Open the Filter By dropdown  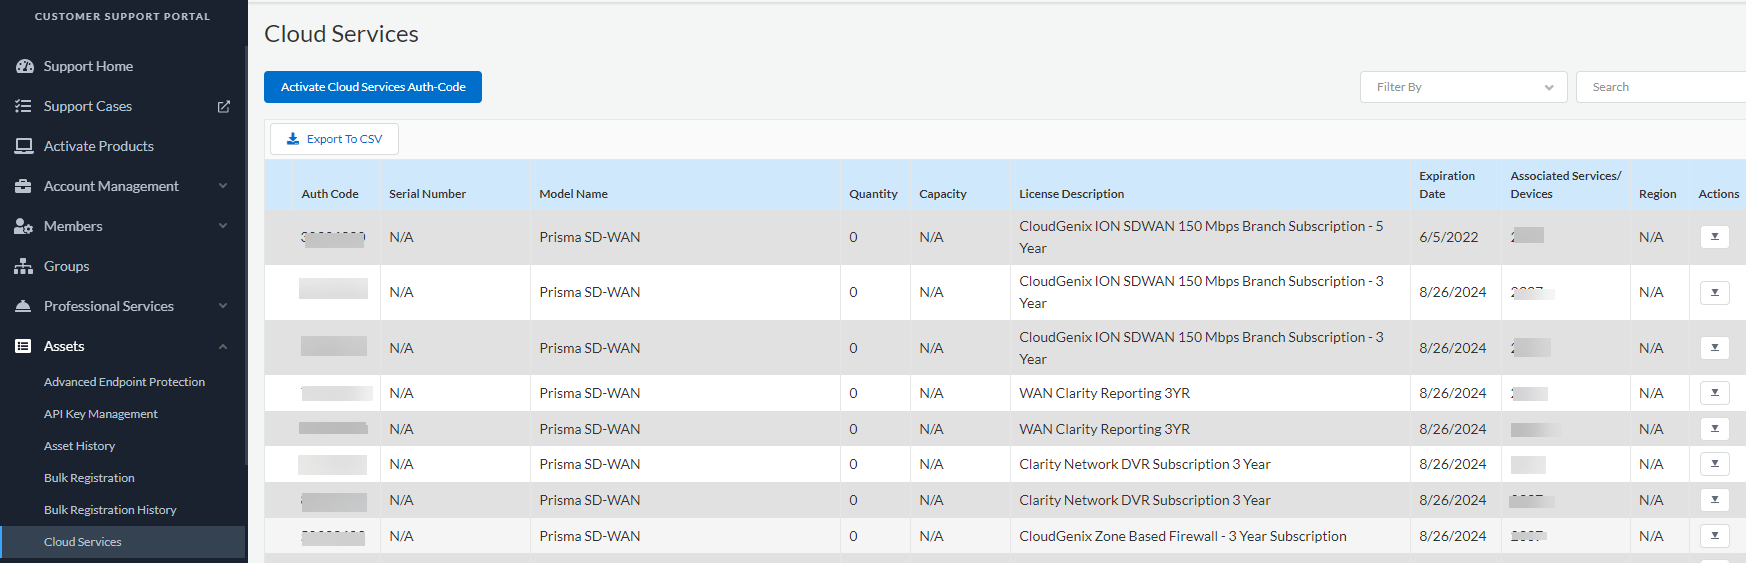point(1463,87)
